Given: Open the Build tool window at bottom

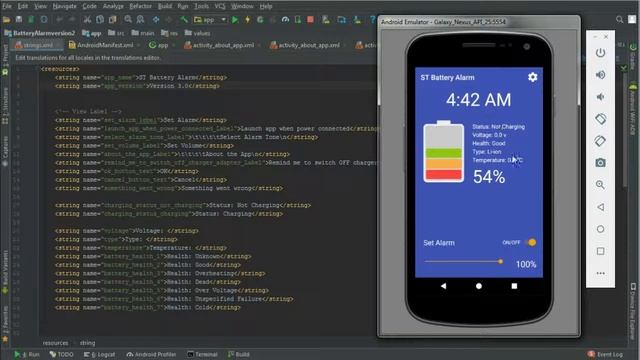Looking at the screenshot, I should pyautogui.click(x=239, y=354).
